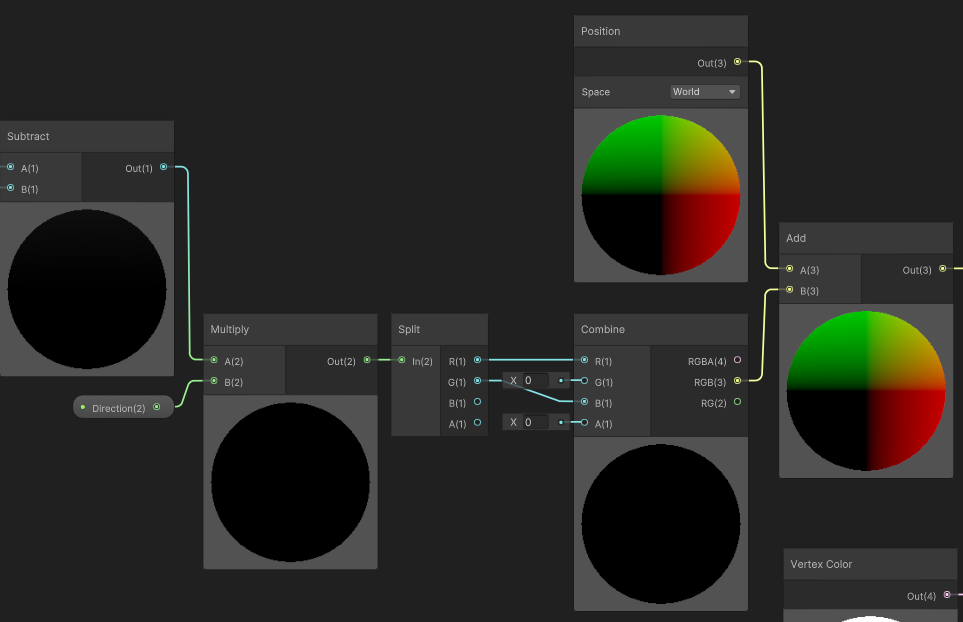
Task: Click the X value field for Combine A(1)
Action: point(536,422)
